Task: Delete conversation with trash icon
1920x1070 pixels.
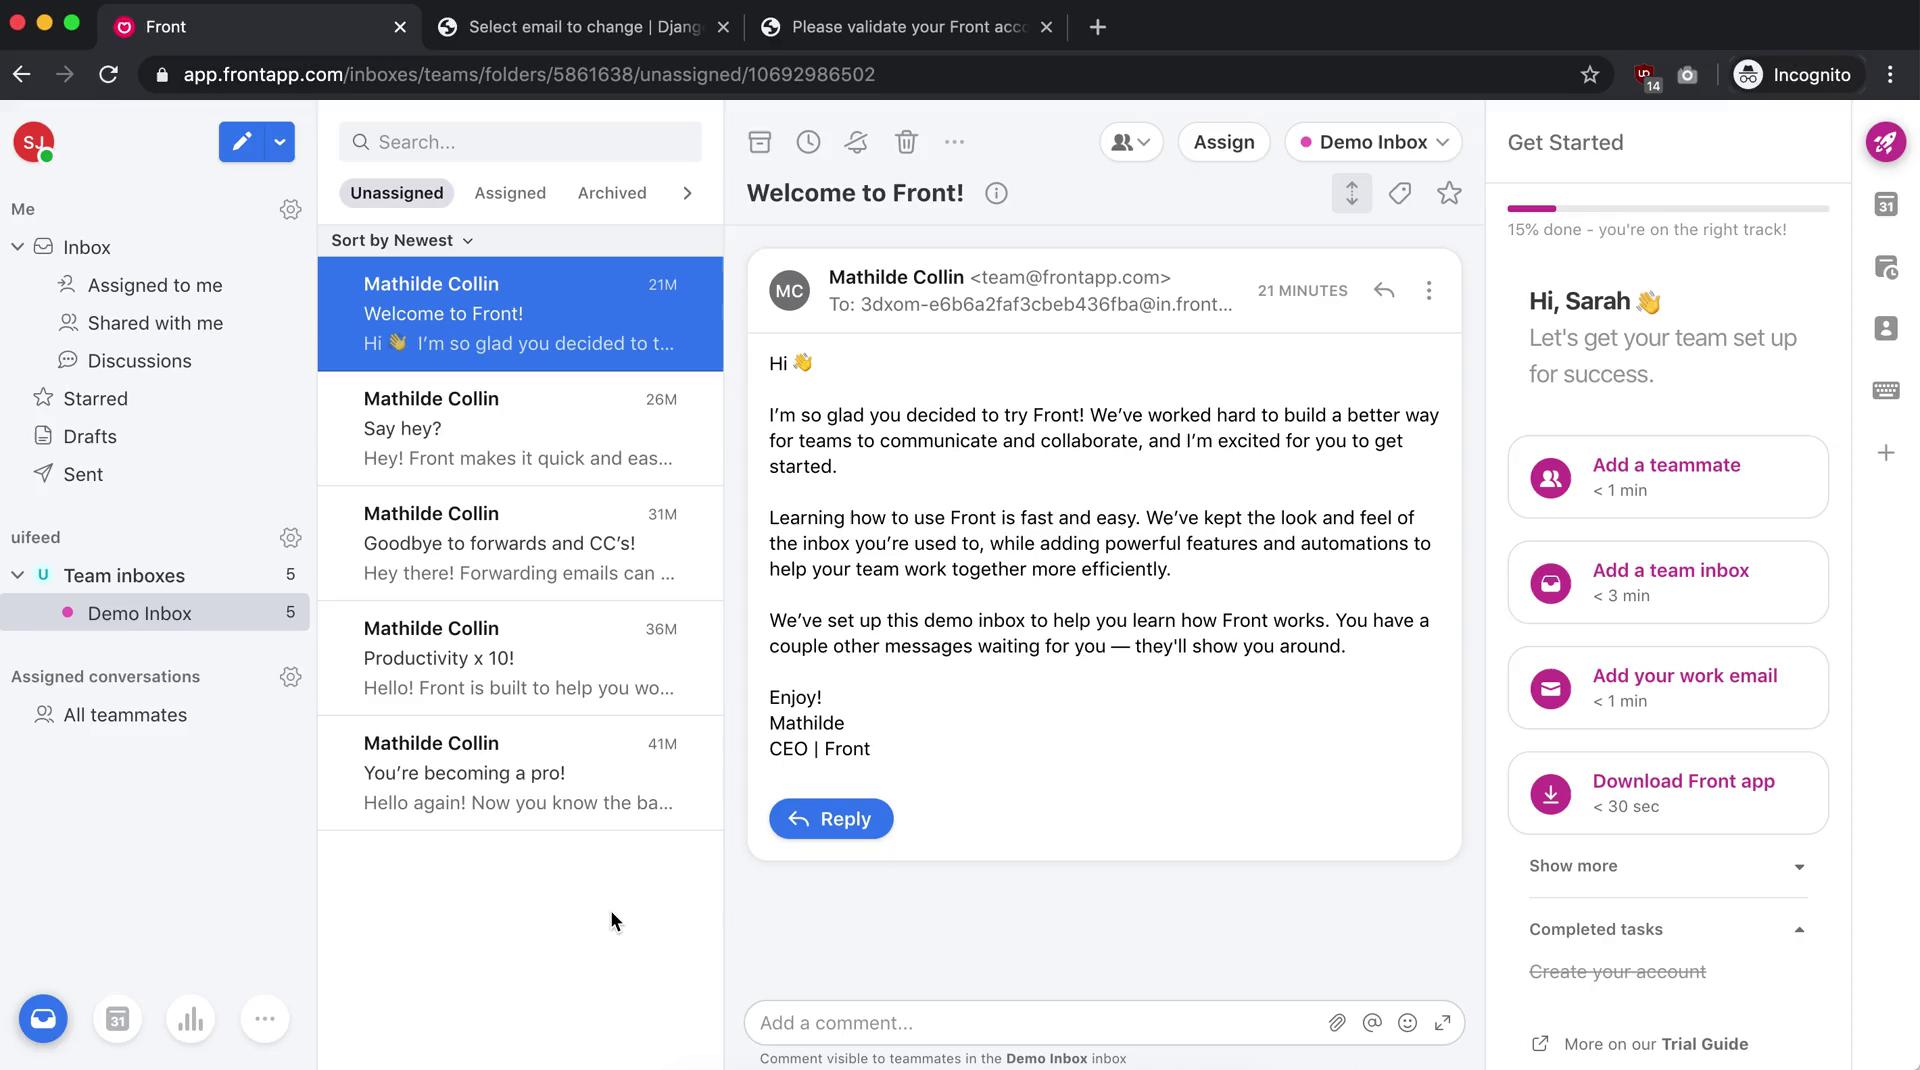Action: coord(906,142)
